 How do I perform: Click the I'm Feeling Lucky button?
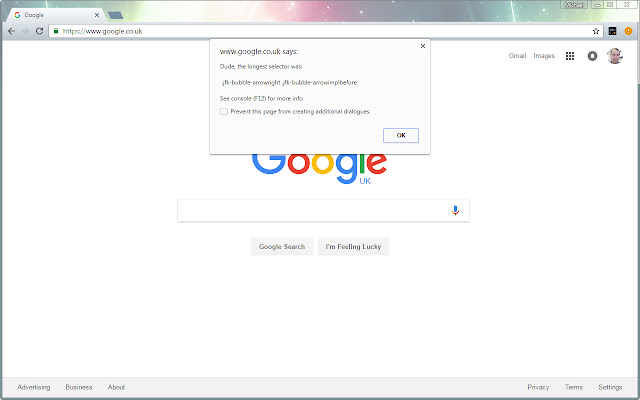pyautogui.click(x=353, y=247)
